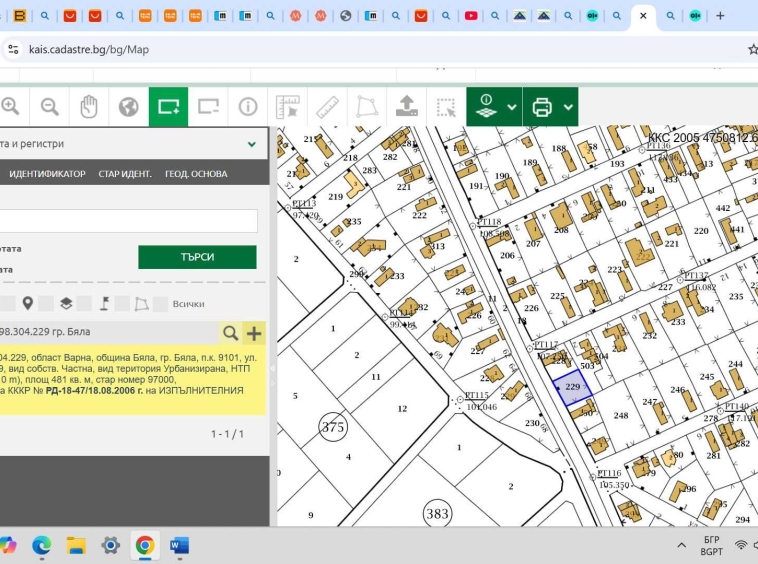Choose the rectangle remove-selection tool
Screen dimensions: 758x564
click(208, 107)
